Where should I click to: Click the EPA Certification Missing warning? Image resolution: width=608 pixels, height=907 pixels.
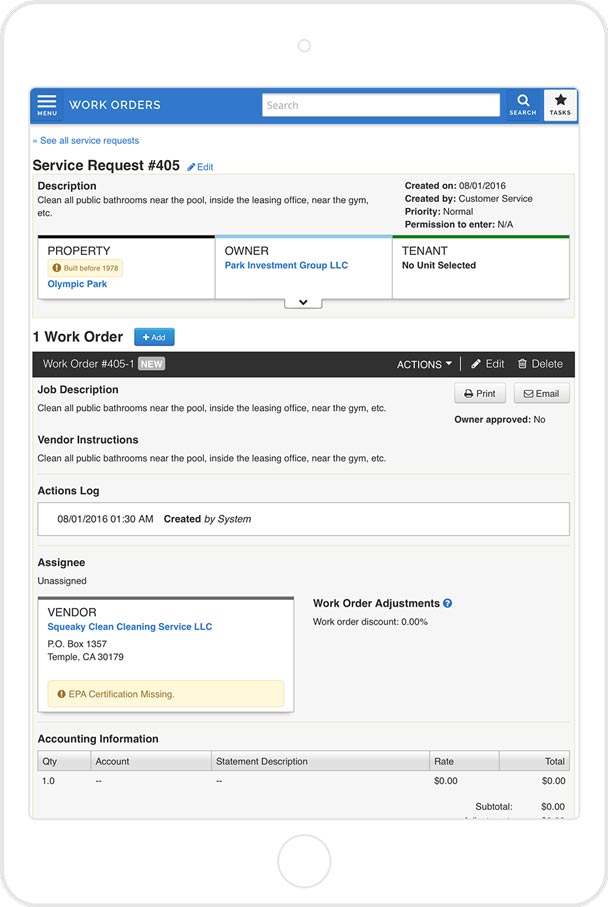166,694
